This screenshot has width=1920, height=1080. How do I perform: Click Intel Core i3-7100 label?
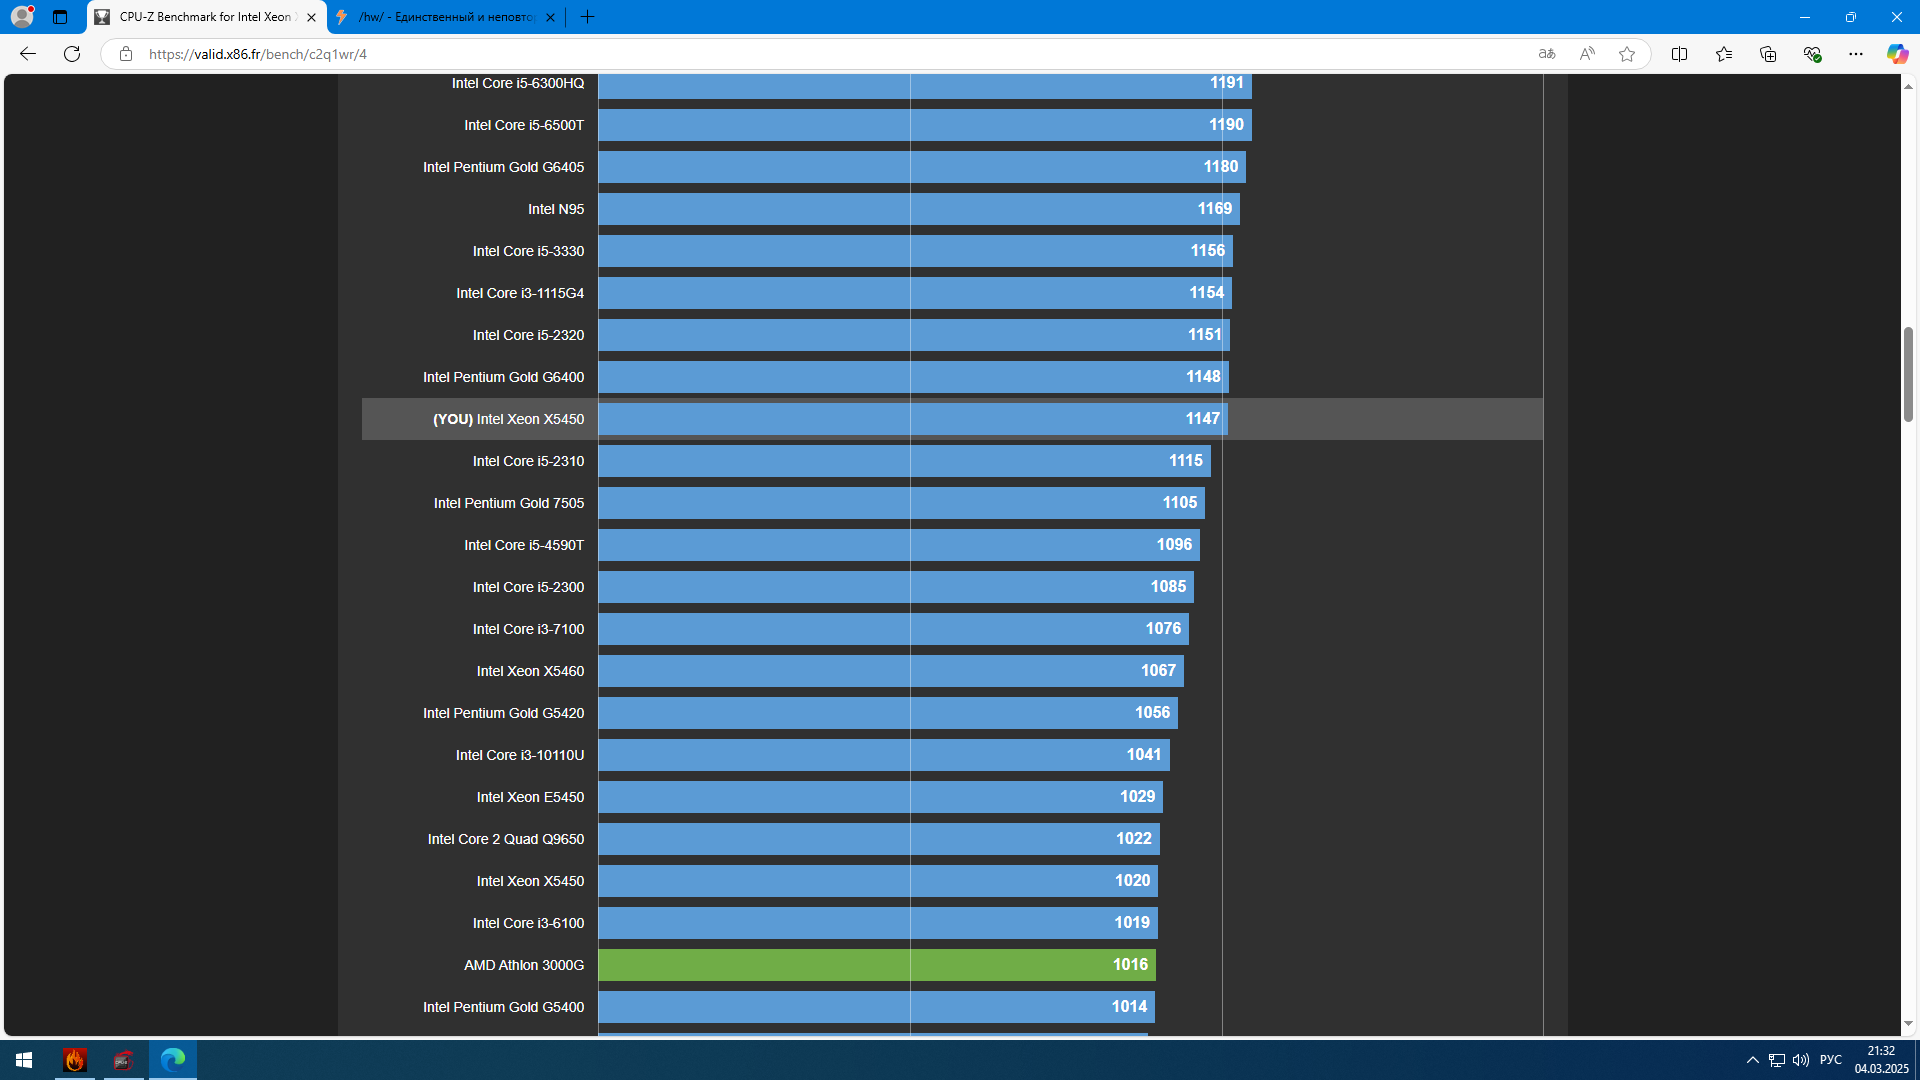[x=528, y=629]
